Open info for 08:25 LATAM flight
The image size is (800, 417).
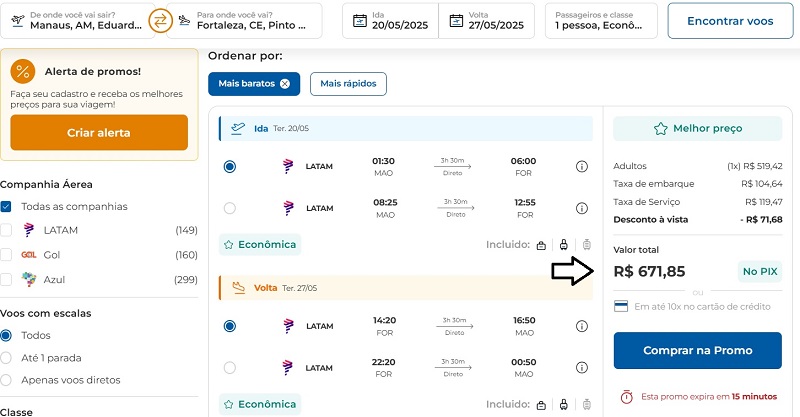pos(582,208)
